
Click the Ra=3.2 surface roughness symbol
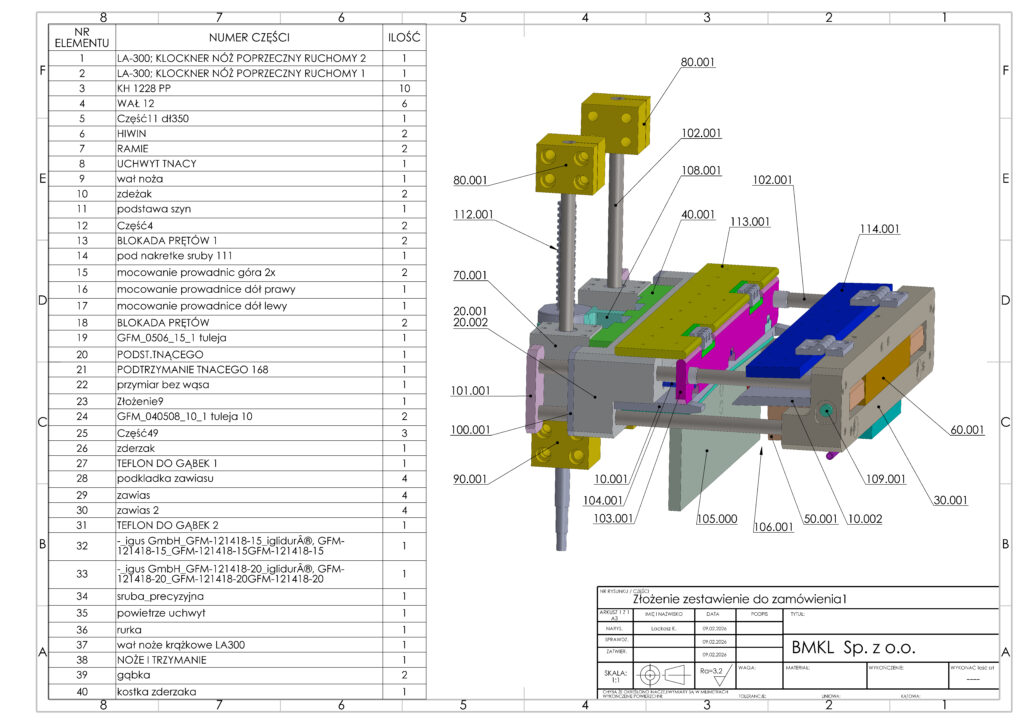[x=713, y=672]
